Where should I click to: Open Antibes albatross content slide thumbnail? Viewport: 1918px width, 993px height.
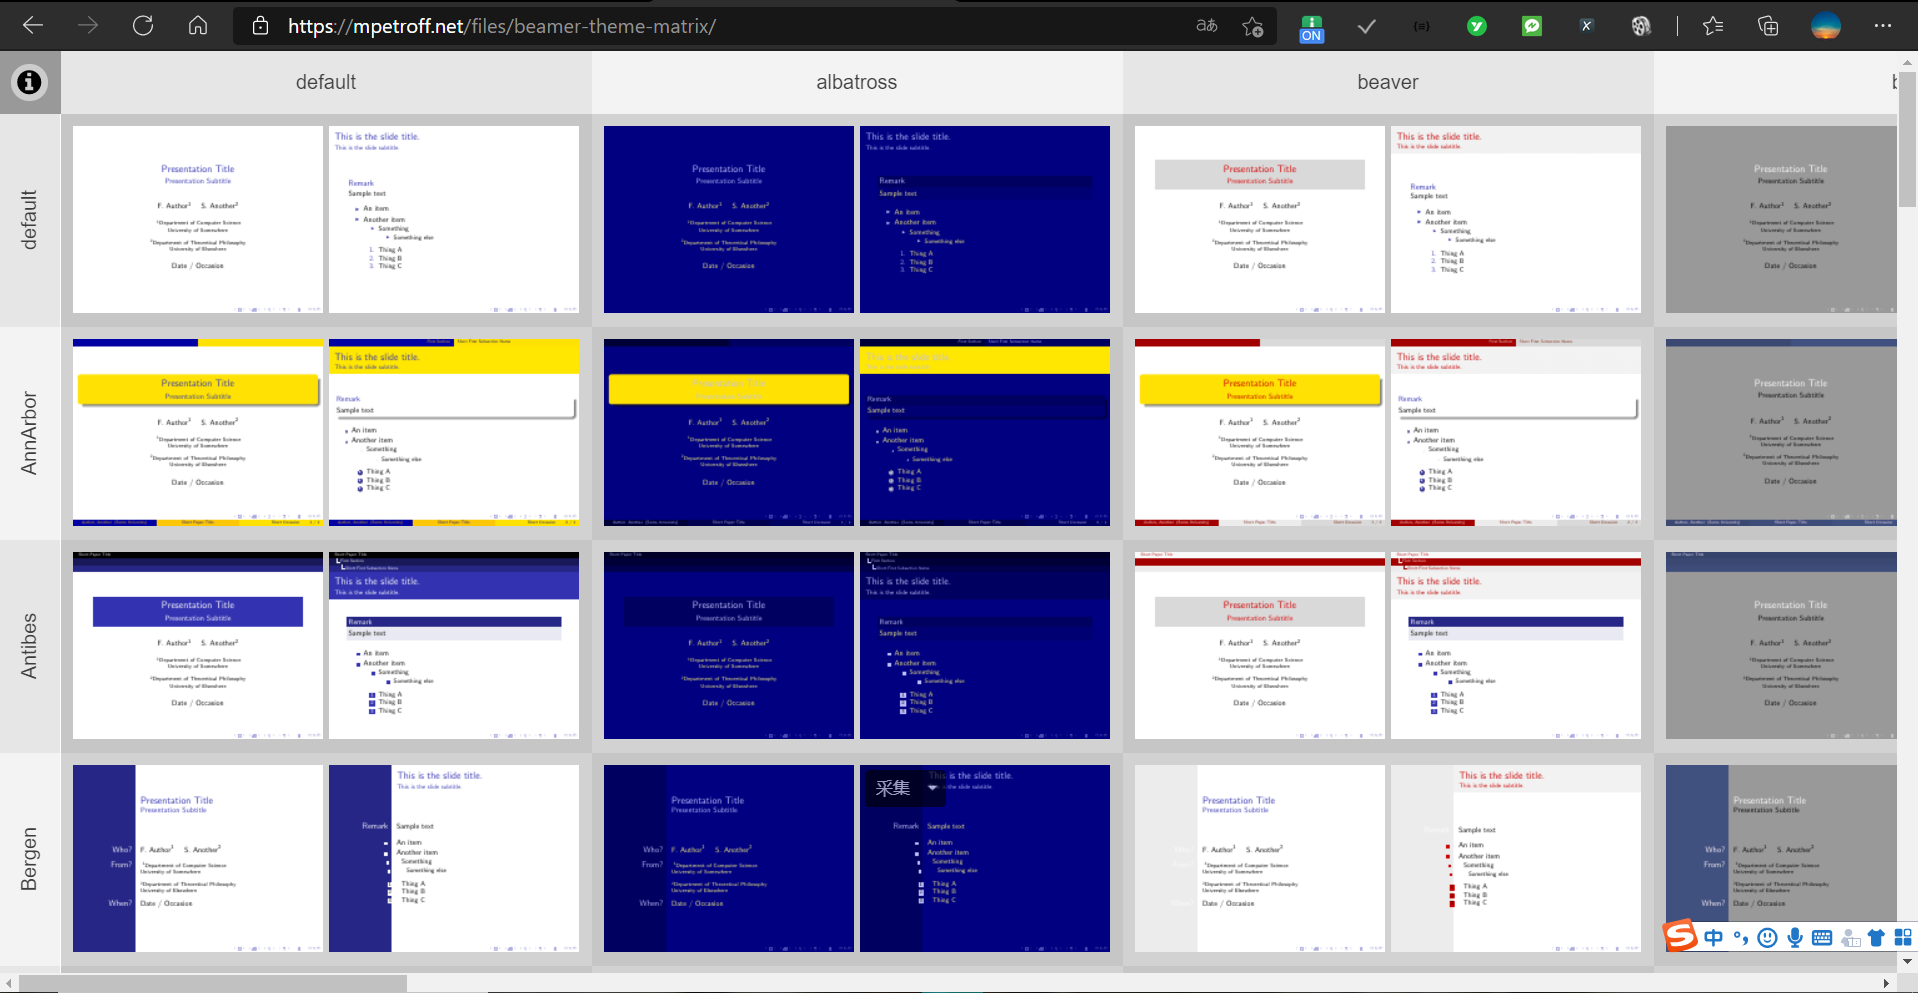pos(985,645)
